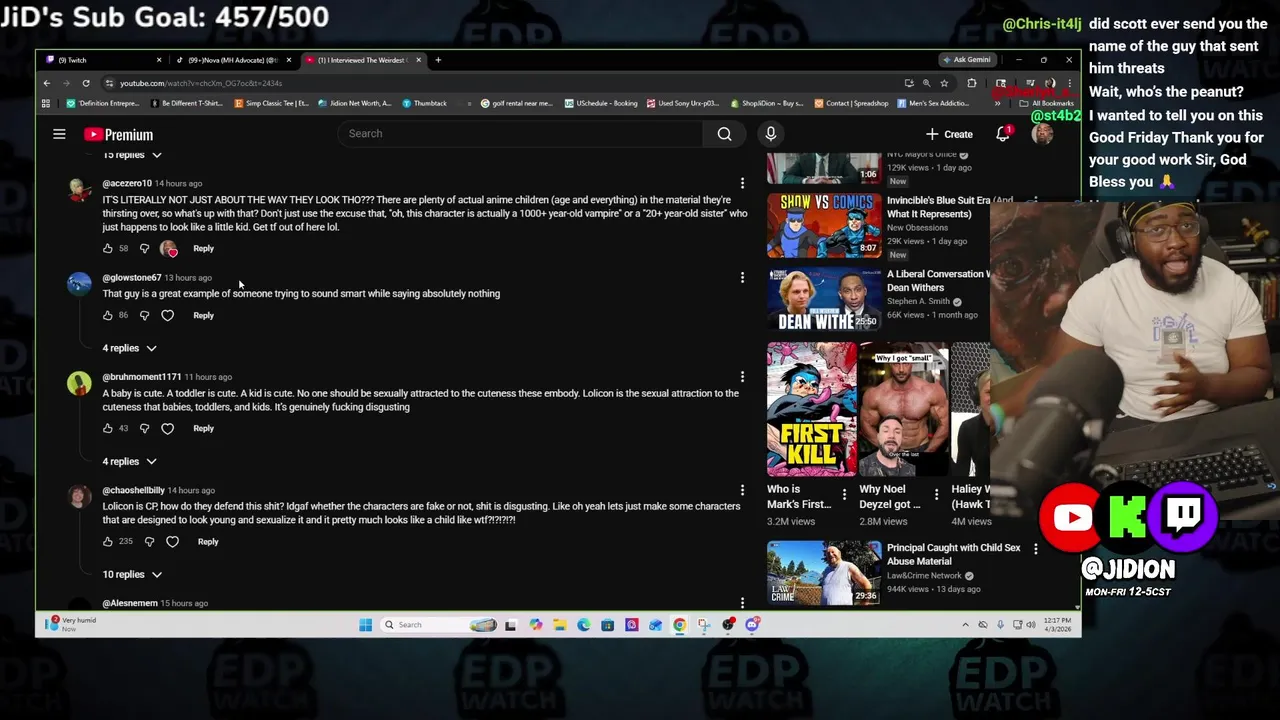The height and width of the screenshot is (720, 1280).
Task: Open more actions for @acezero10 comment
Action: 742,183
